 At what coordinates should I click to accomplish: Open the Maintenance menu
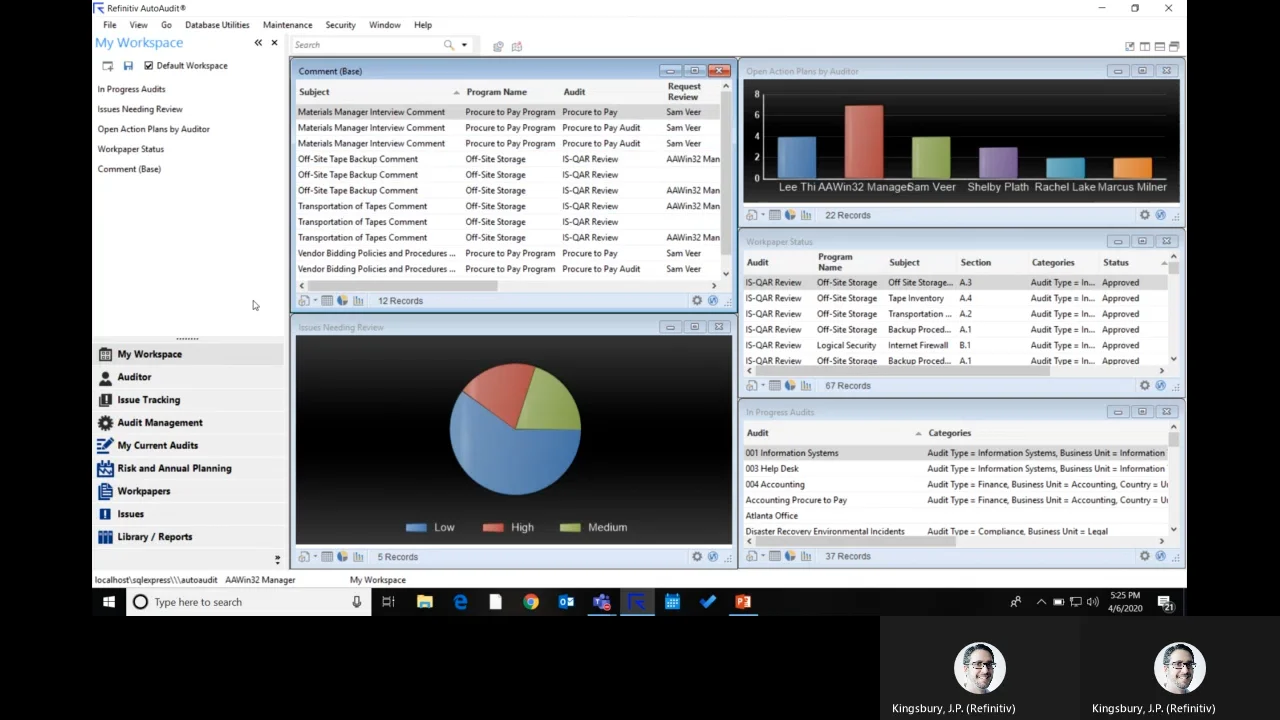tap(287, 25)
